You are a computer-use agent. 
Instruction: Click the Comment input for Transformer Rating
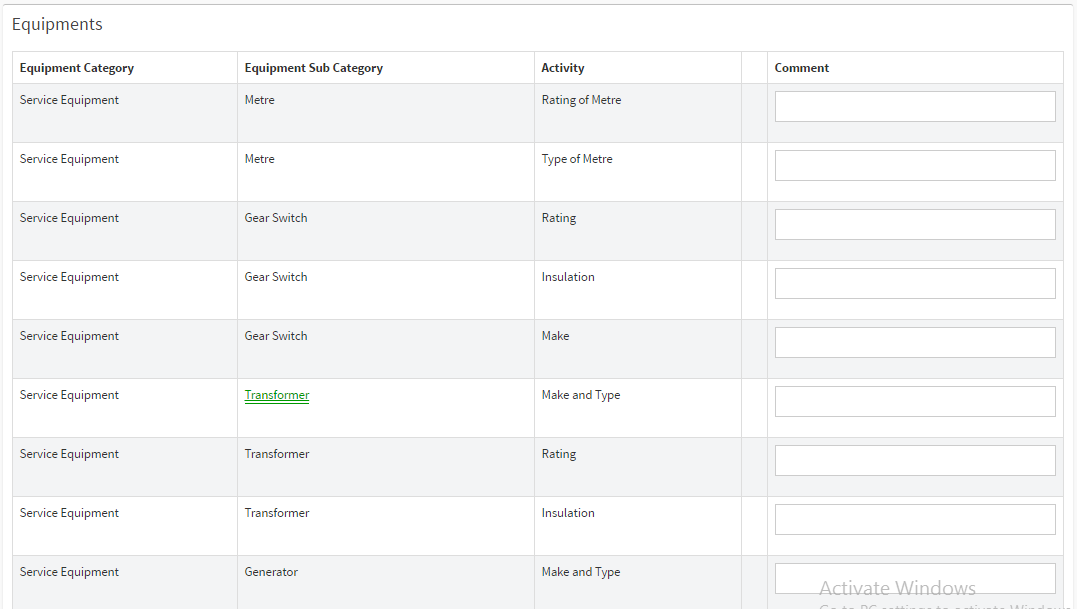(x=914, y=461)
